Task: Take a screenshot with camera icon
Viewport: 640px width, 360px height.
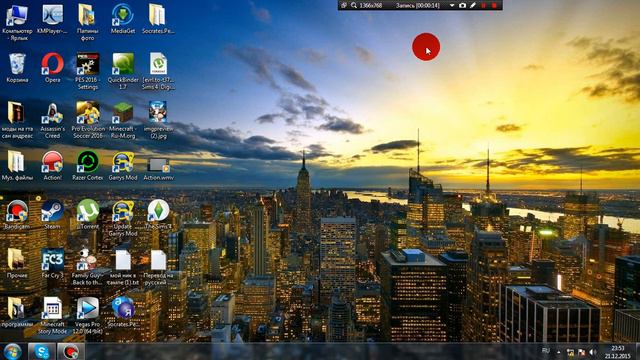Action: click(x=462, y=5)
